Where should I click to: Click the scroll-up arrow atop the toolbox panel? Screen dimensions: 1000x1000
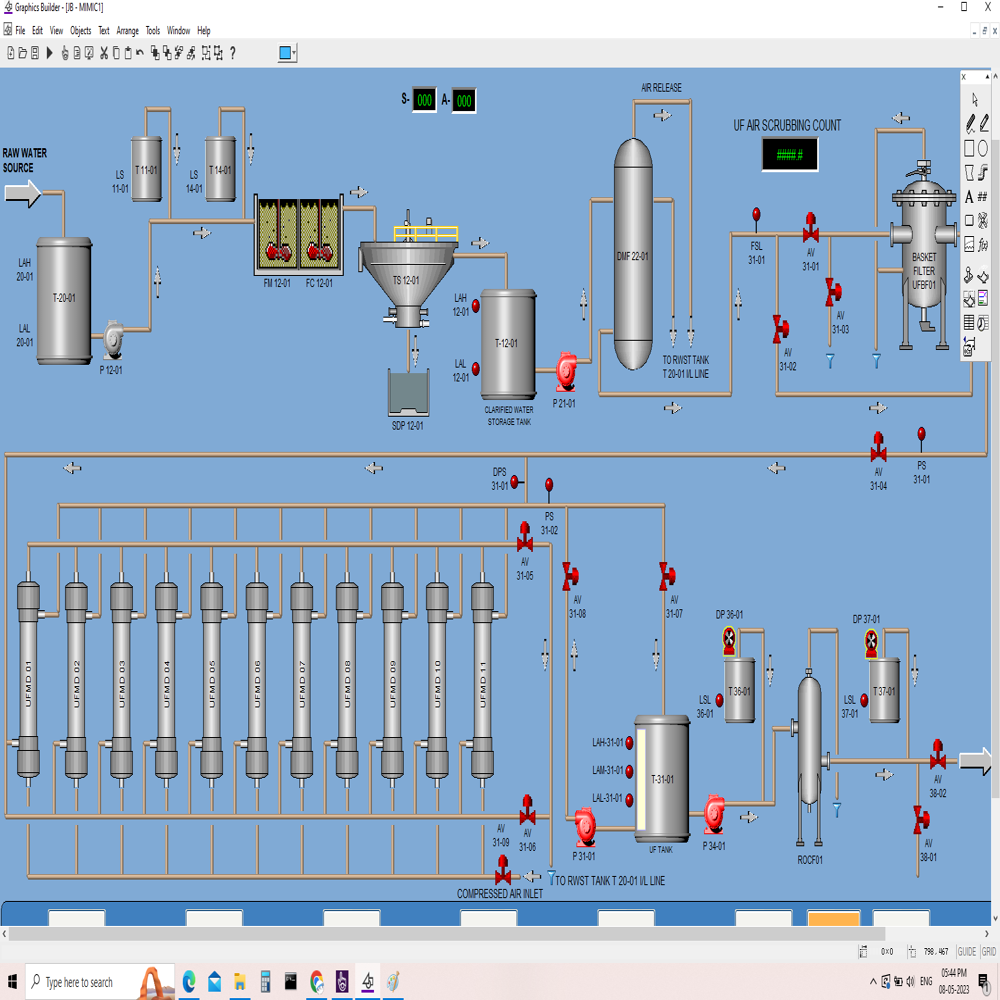coord(988,75)
